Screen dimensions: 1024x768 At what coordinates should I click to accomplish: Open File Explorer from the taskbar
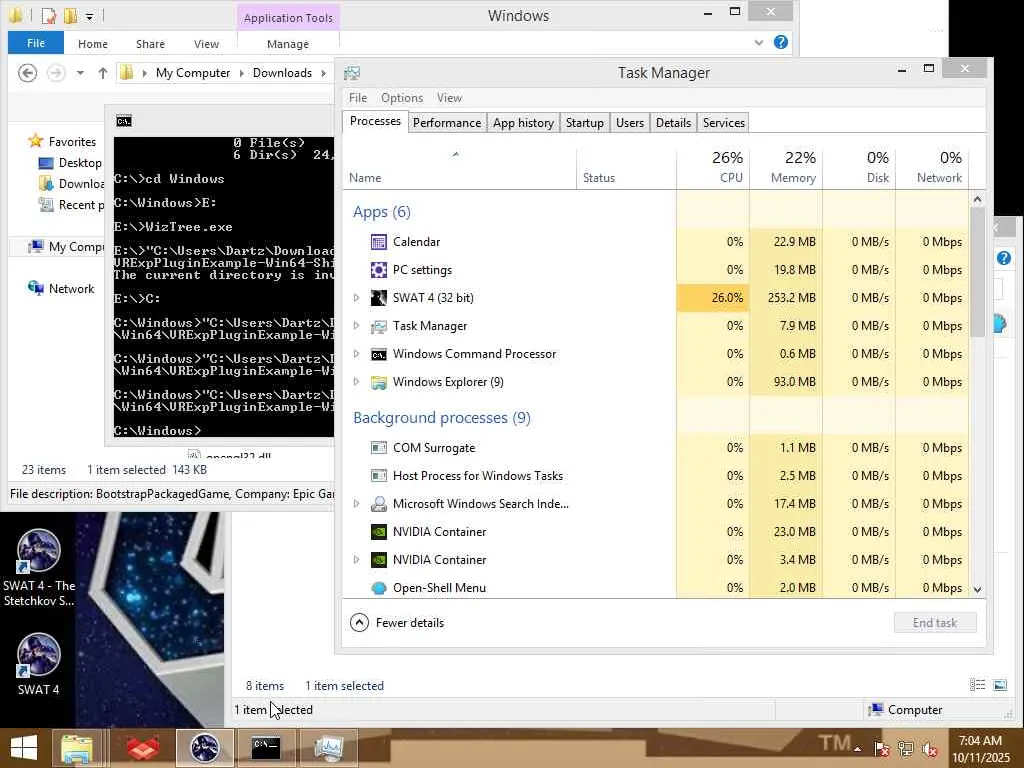77,748
